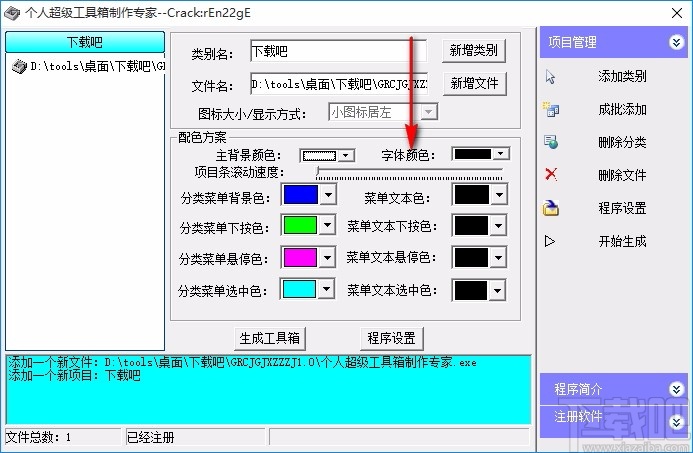This screenshot has width=693, height=453.
Task: Click the black 字体颜色 swatch
Action: pos(473,154)
